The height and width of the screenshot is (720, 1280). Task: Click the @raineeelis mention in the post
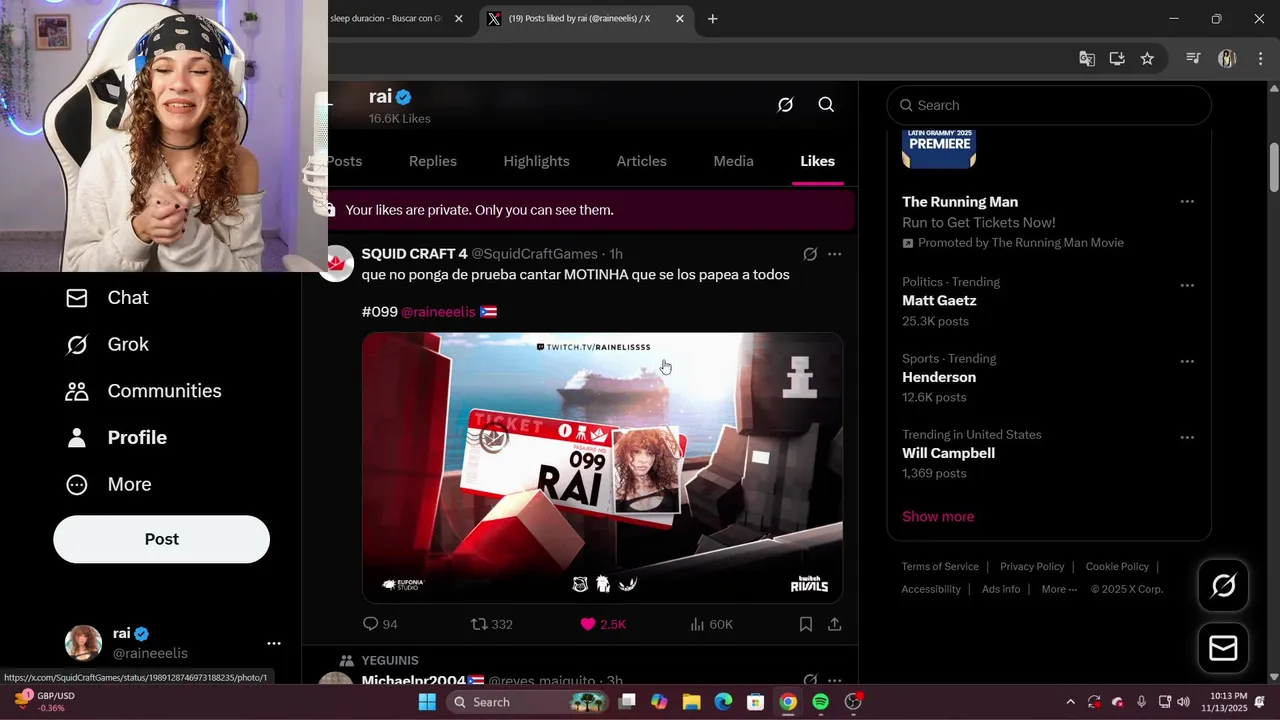[x=438, y=312]
